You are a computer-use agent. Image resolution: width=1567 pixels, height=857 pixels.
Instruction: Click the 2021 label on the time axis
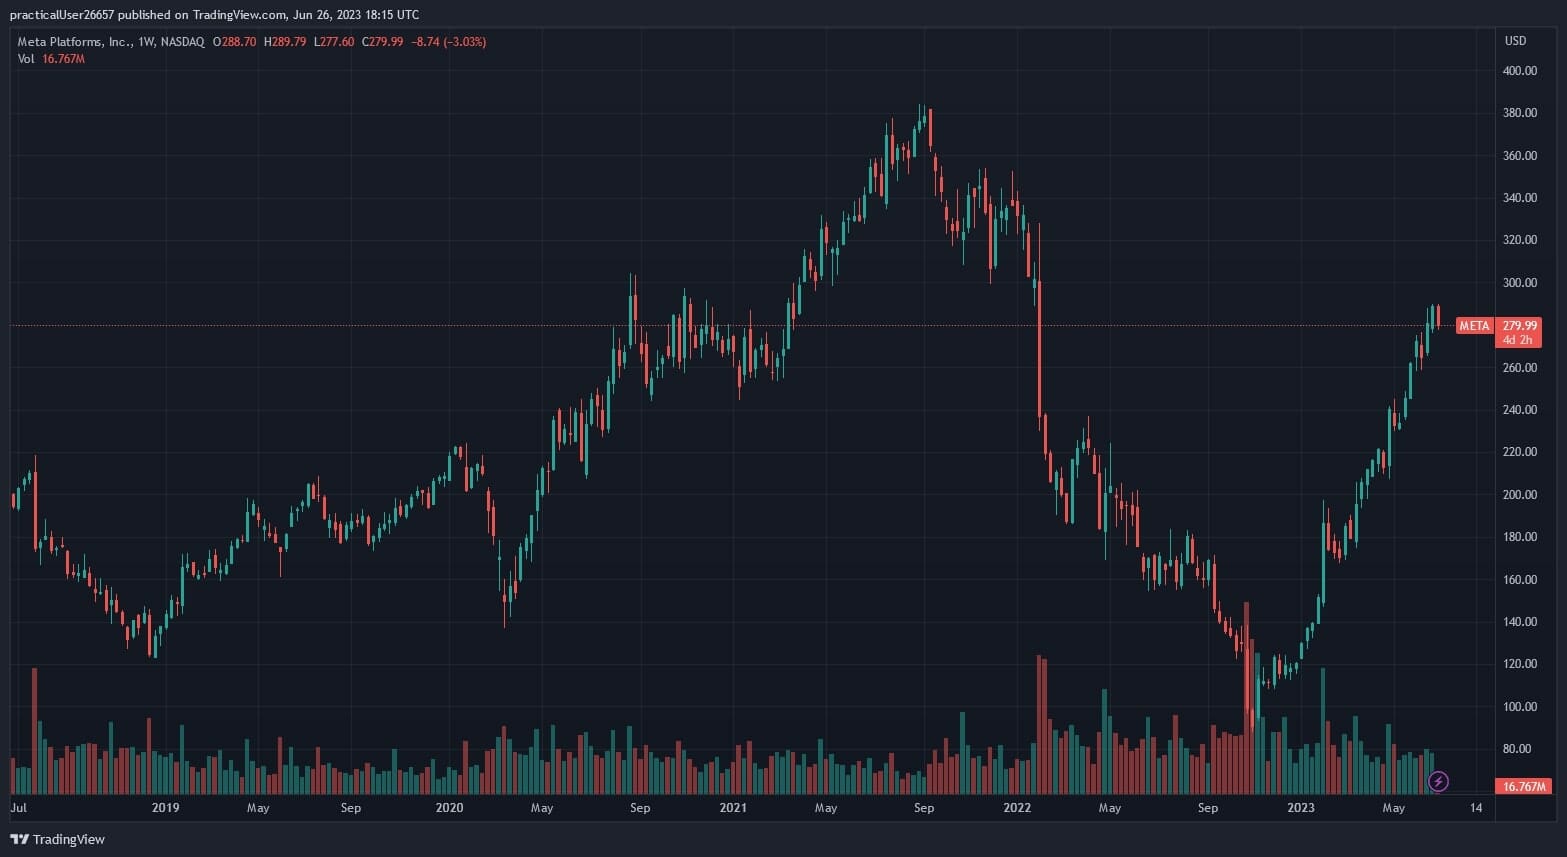[733, 808]
